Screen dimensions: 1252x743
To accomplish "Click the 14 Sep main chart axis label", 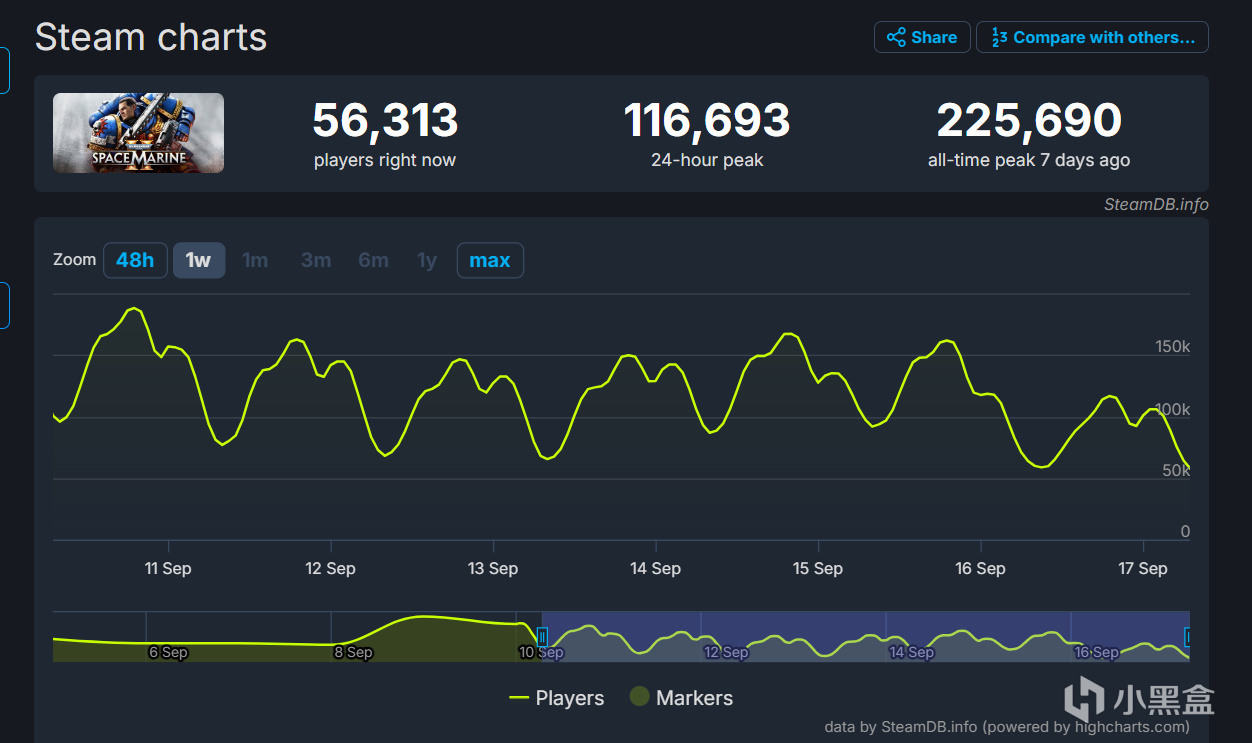I will coord(655,568).
